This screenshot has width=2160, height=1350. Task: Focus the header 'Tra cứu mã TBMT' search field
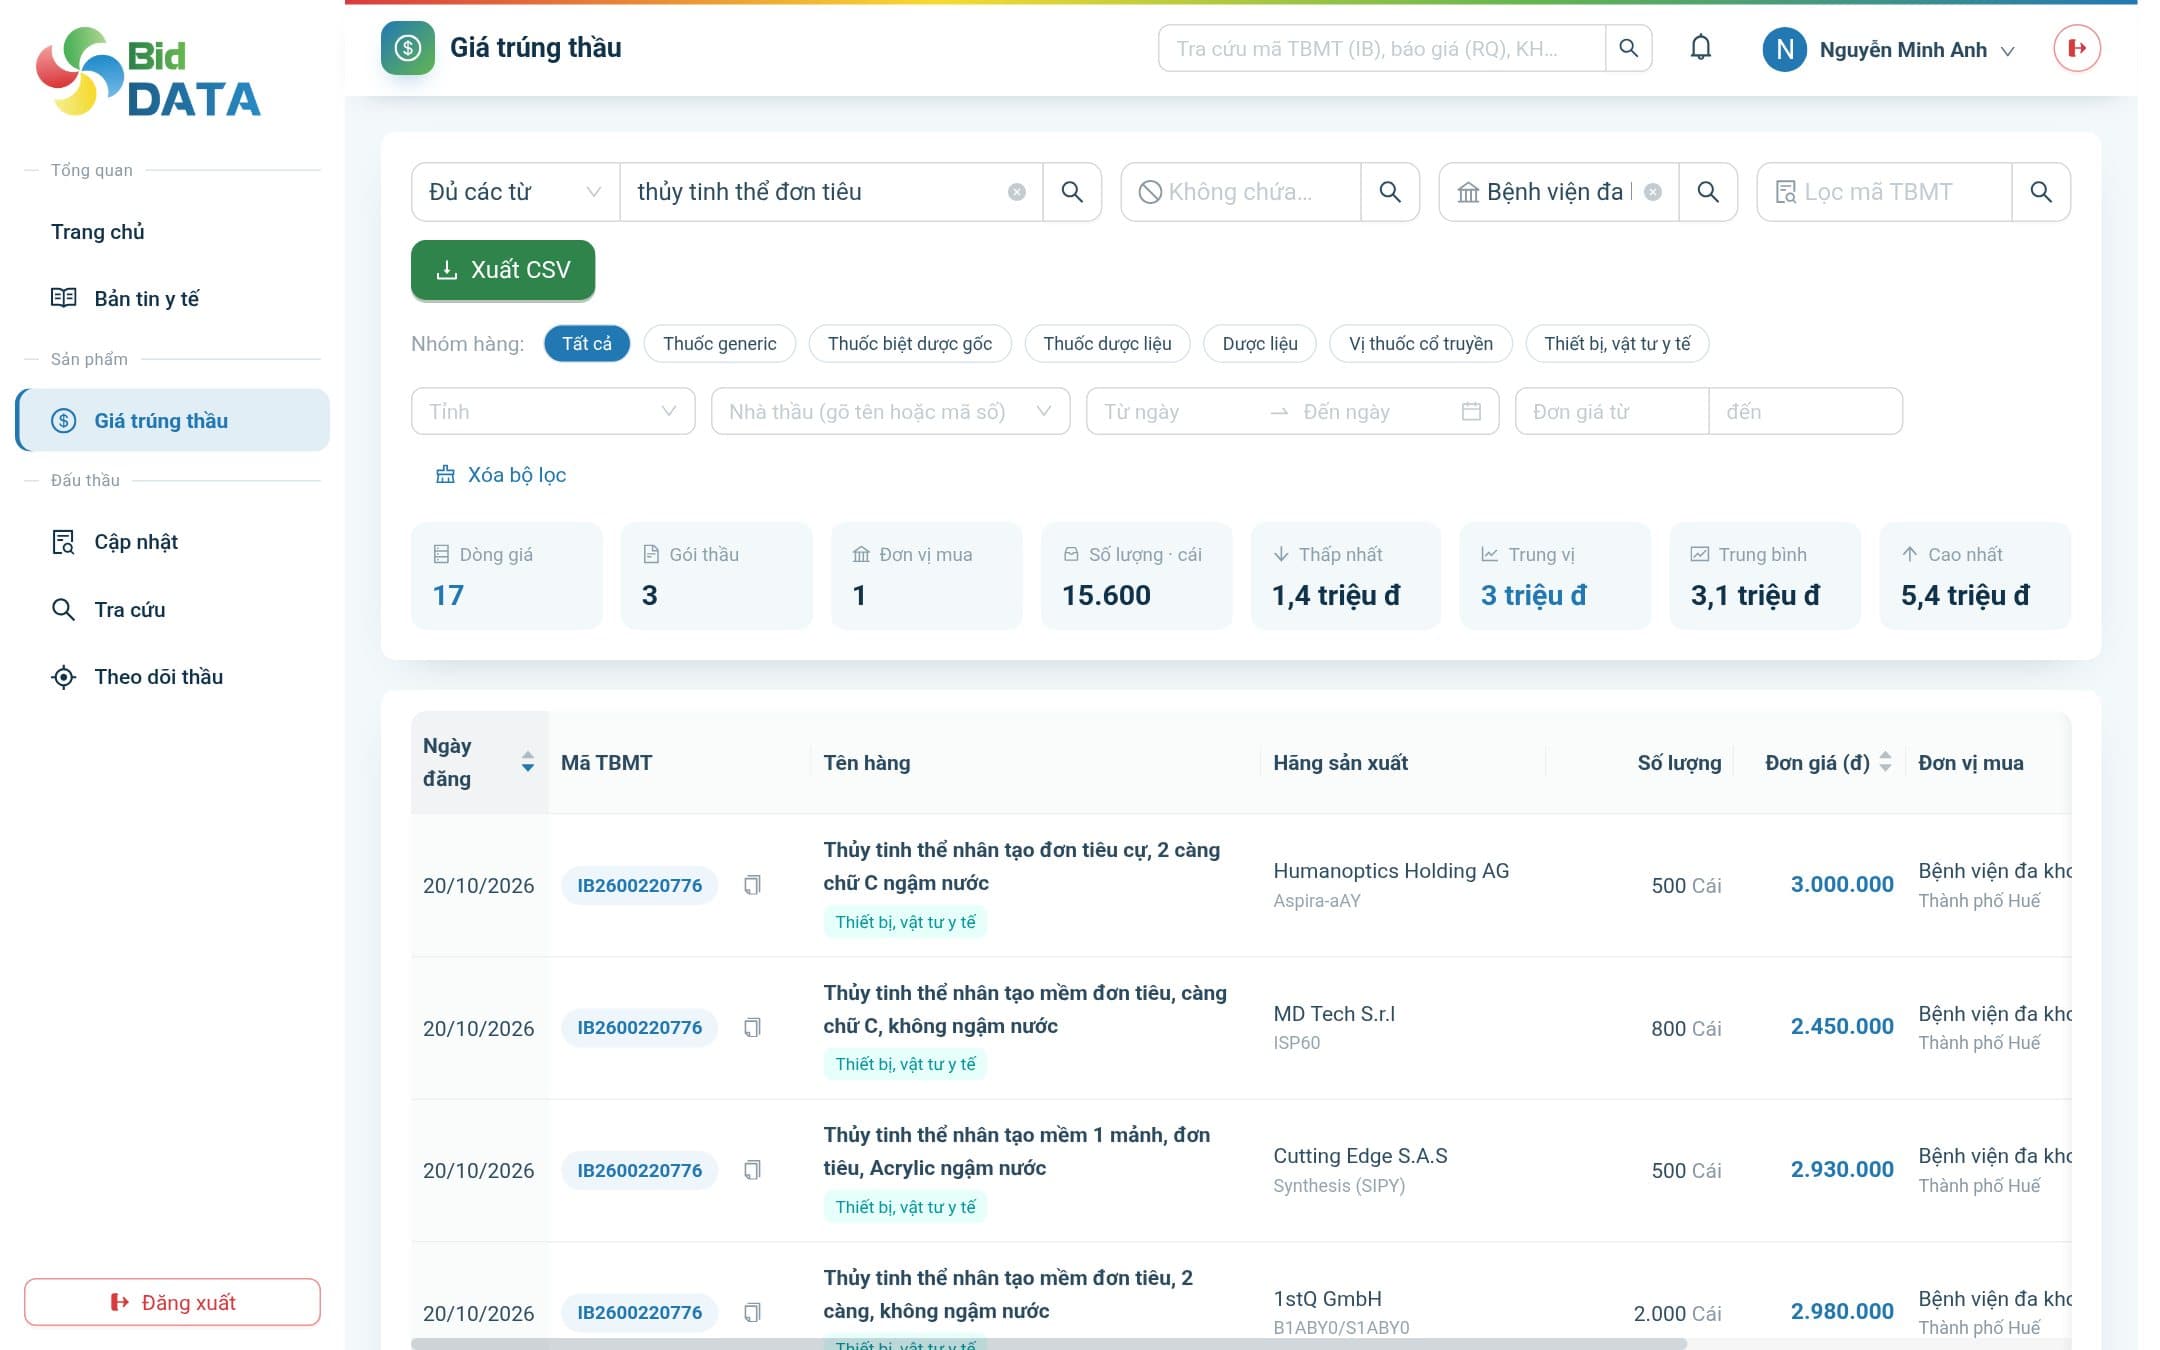(1382, 48)
